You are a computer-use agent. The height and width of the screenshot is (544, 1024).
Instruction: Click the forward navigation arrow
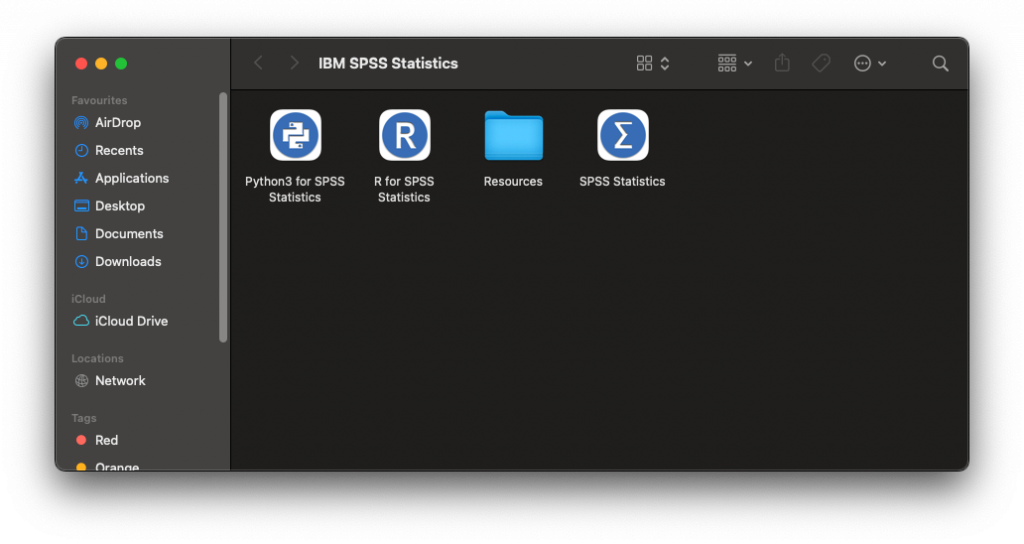294,63
